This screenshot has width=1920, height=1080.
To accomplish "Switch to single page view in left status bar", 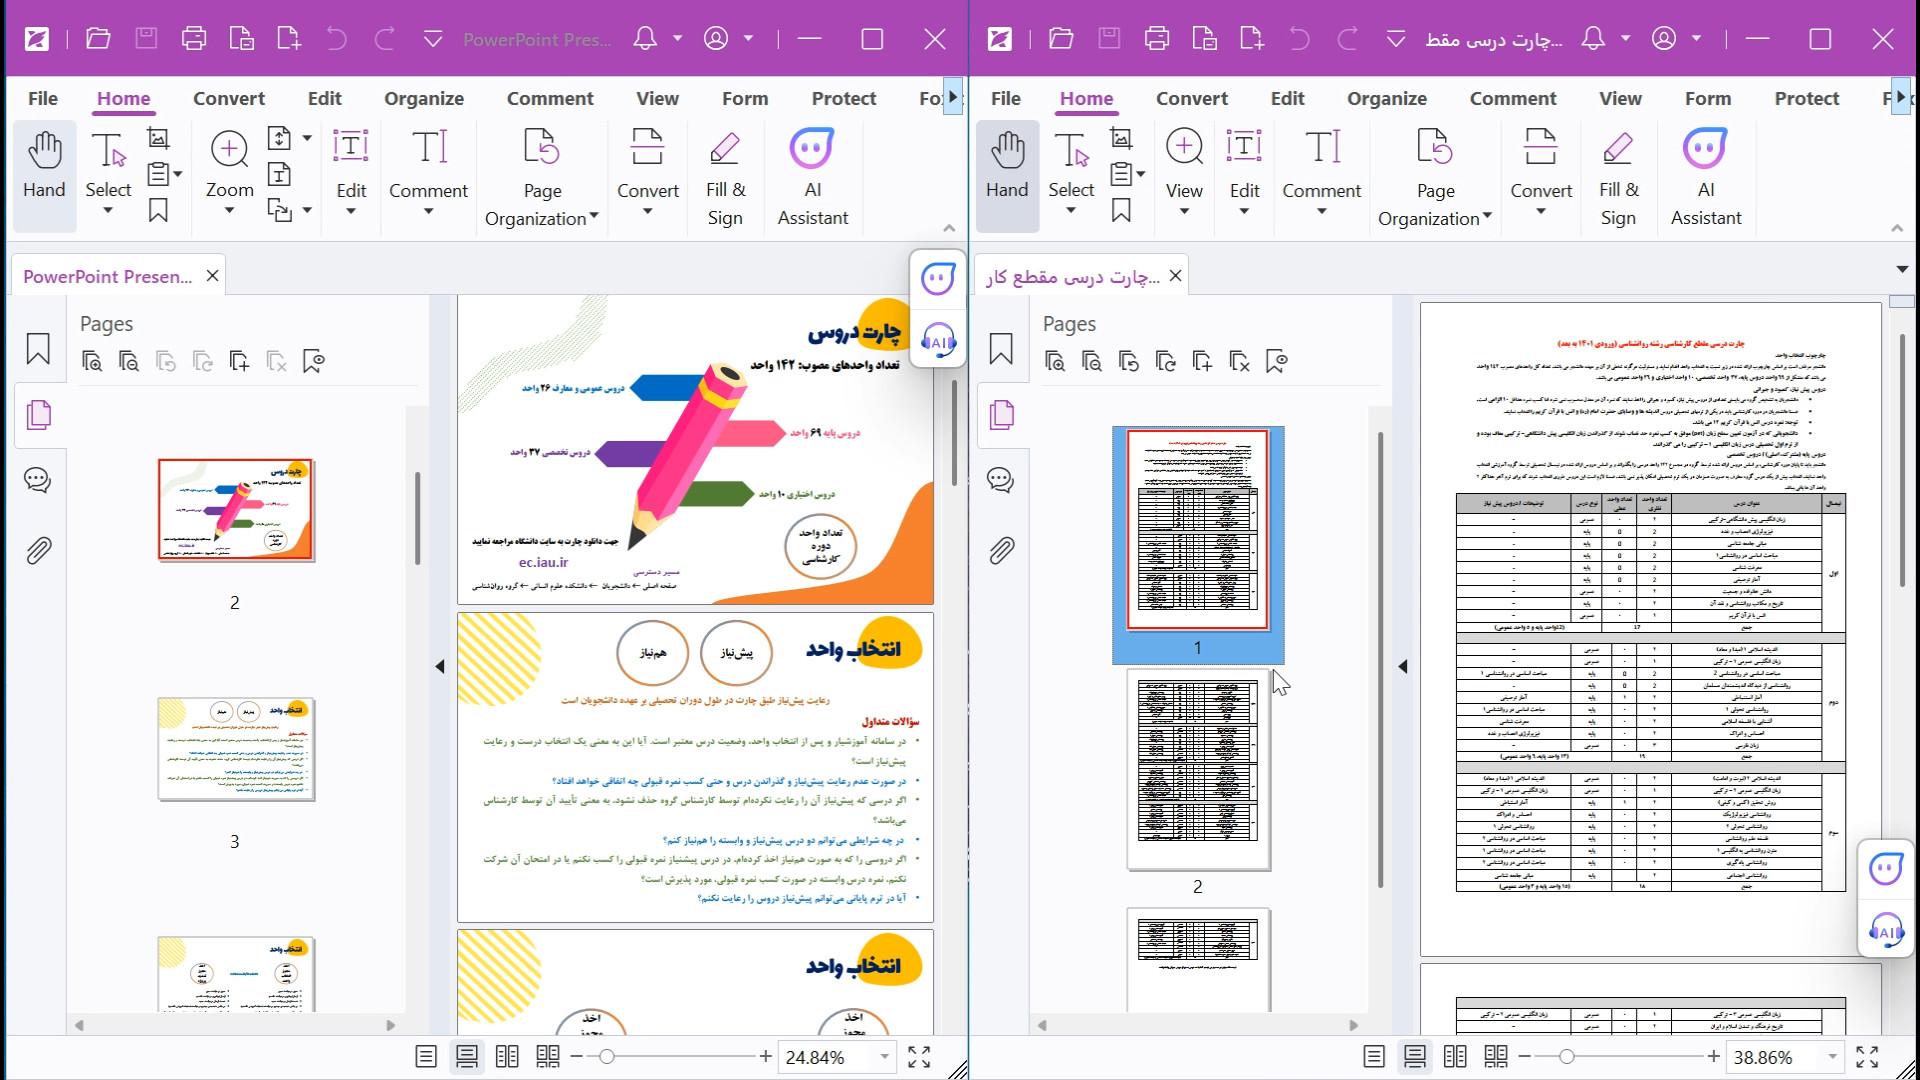I will pos(426,1057).
